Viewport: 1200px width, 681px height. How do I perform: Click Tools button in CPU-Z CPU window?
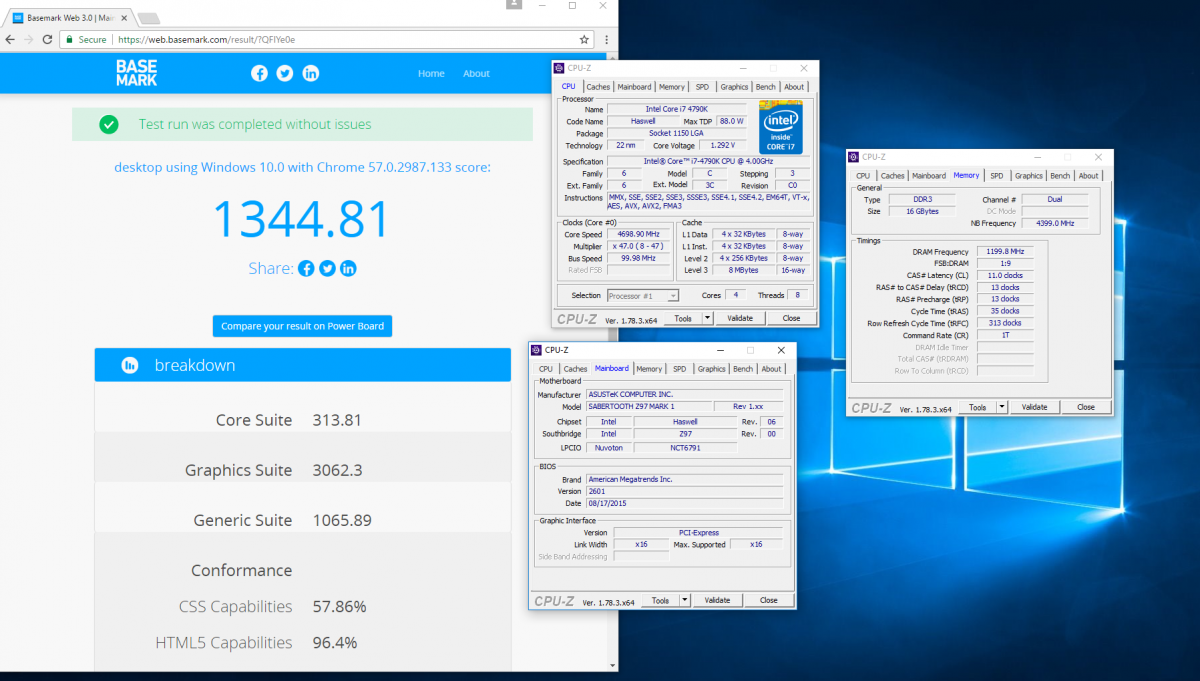tap(682, 318)
